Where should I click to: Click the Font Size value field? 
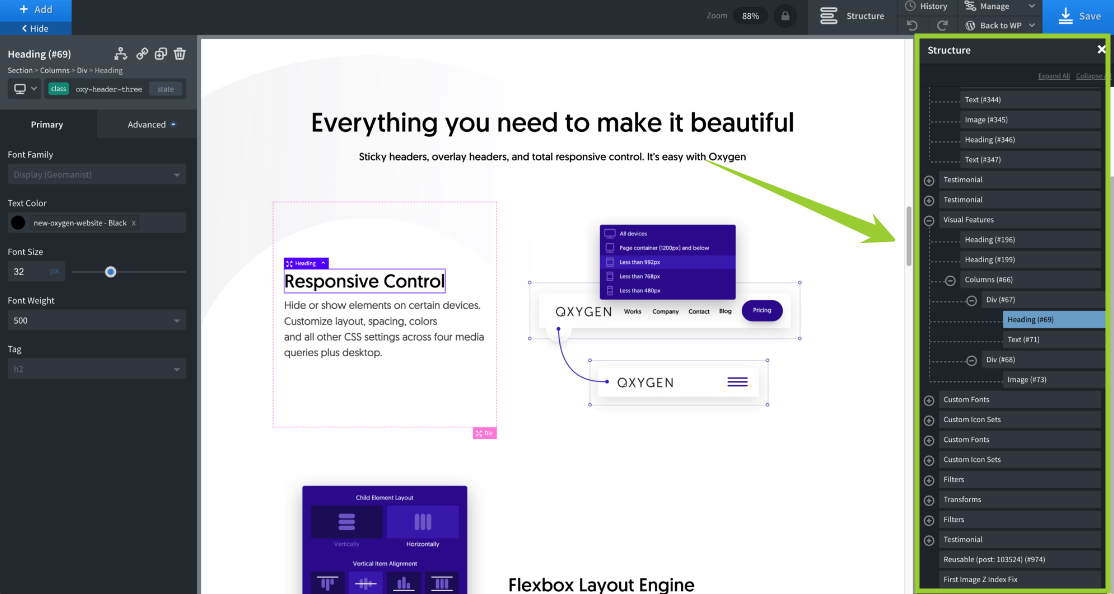tap(26, 271)
